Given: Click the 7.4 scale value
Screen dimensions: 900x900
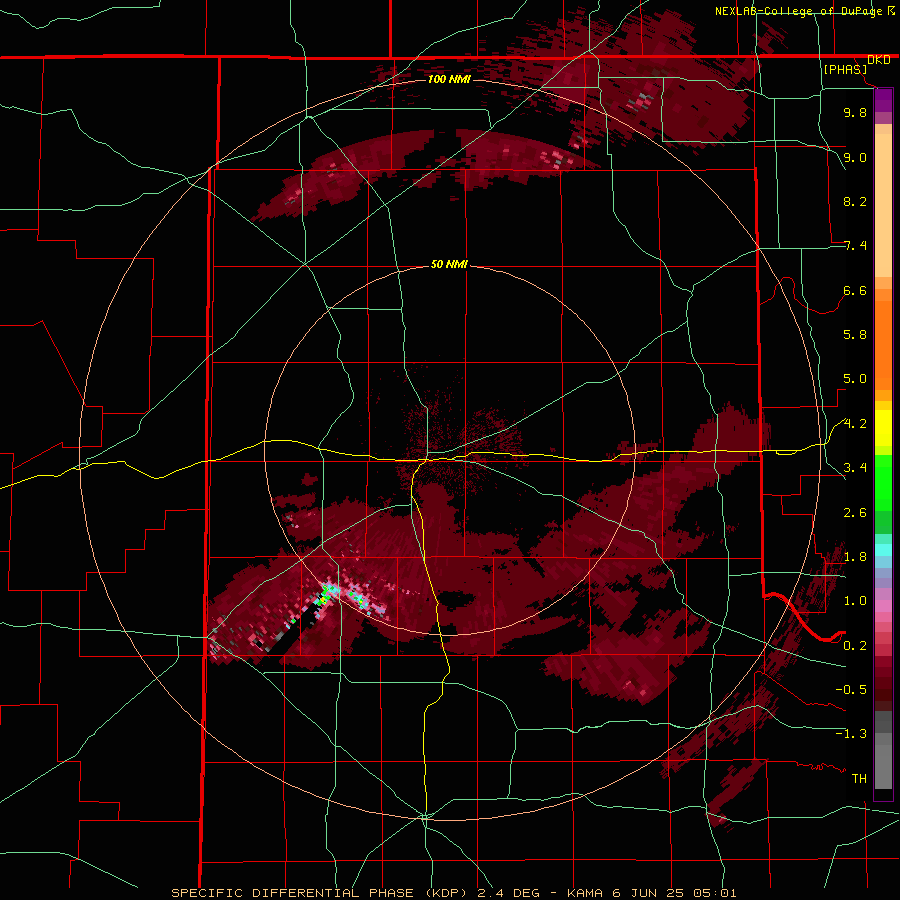Looking at the screenshot, I should [x=855, y=246].
